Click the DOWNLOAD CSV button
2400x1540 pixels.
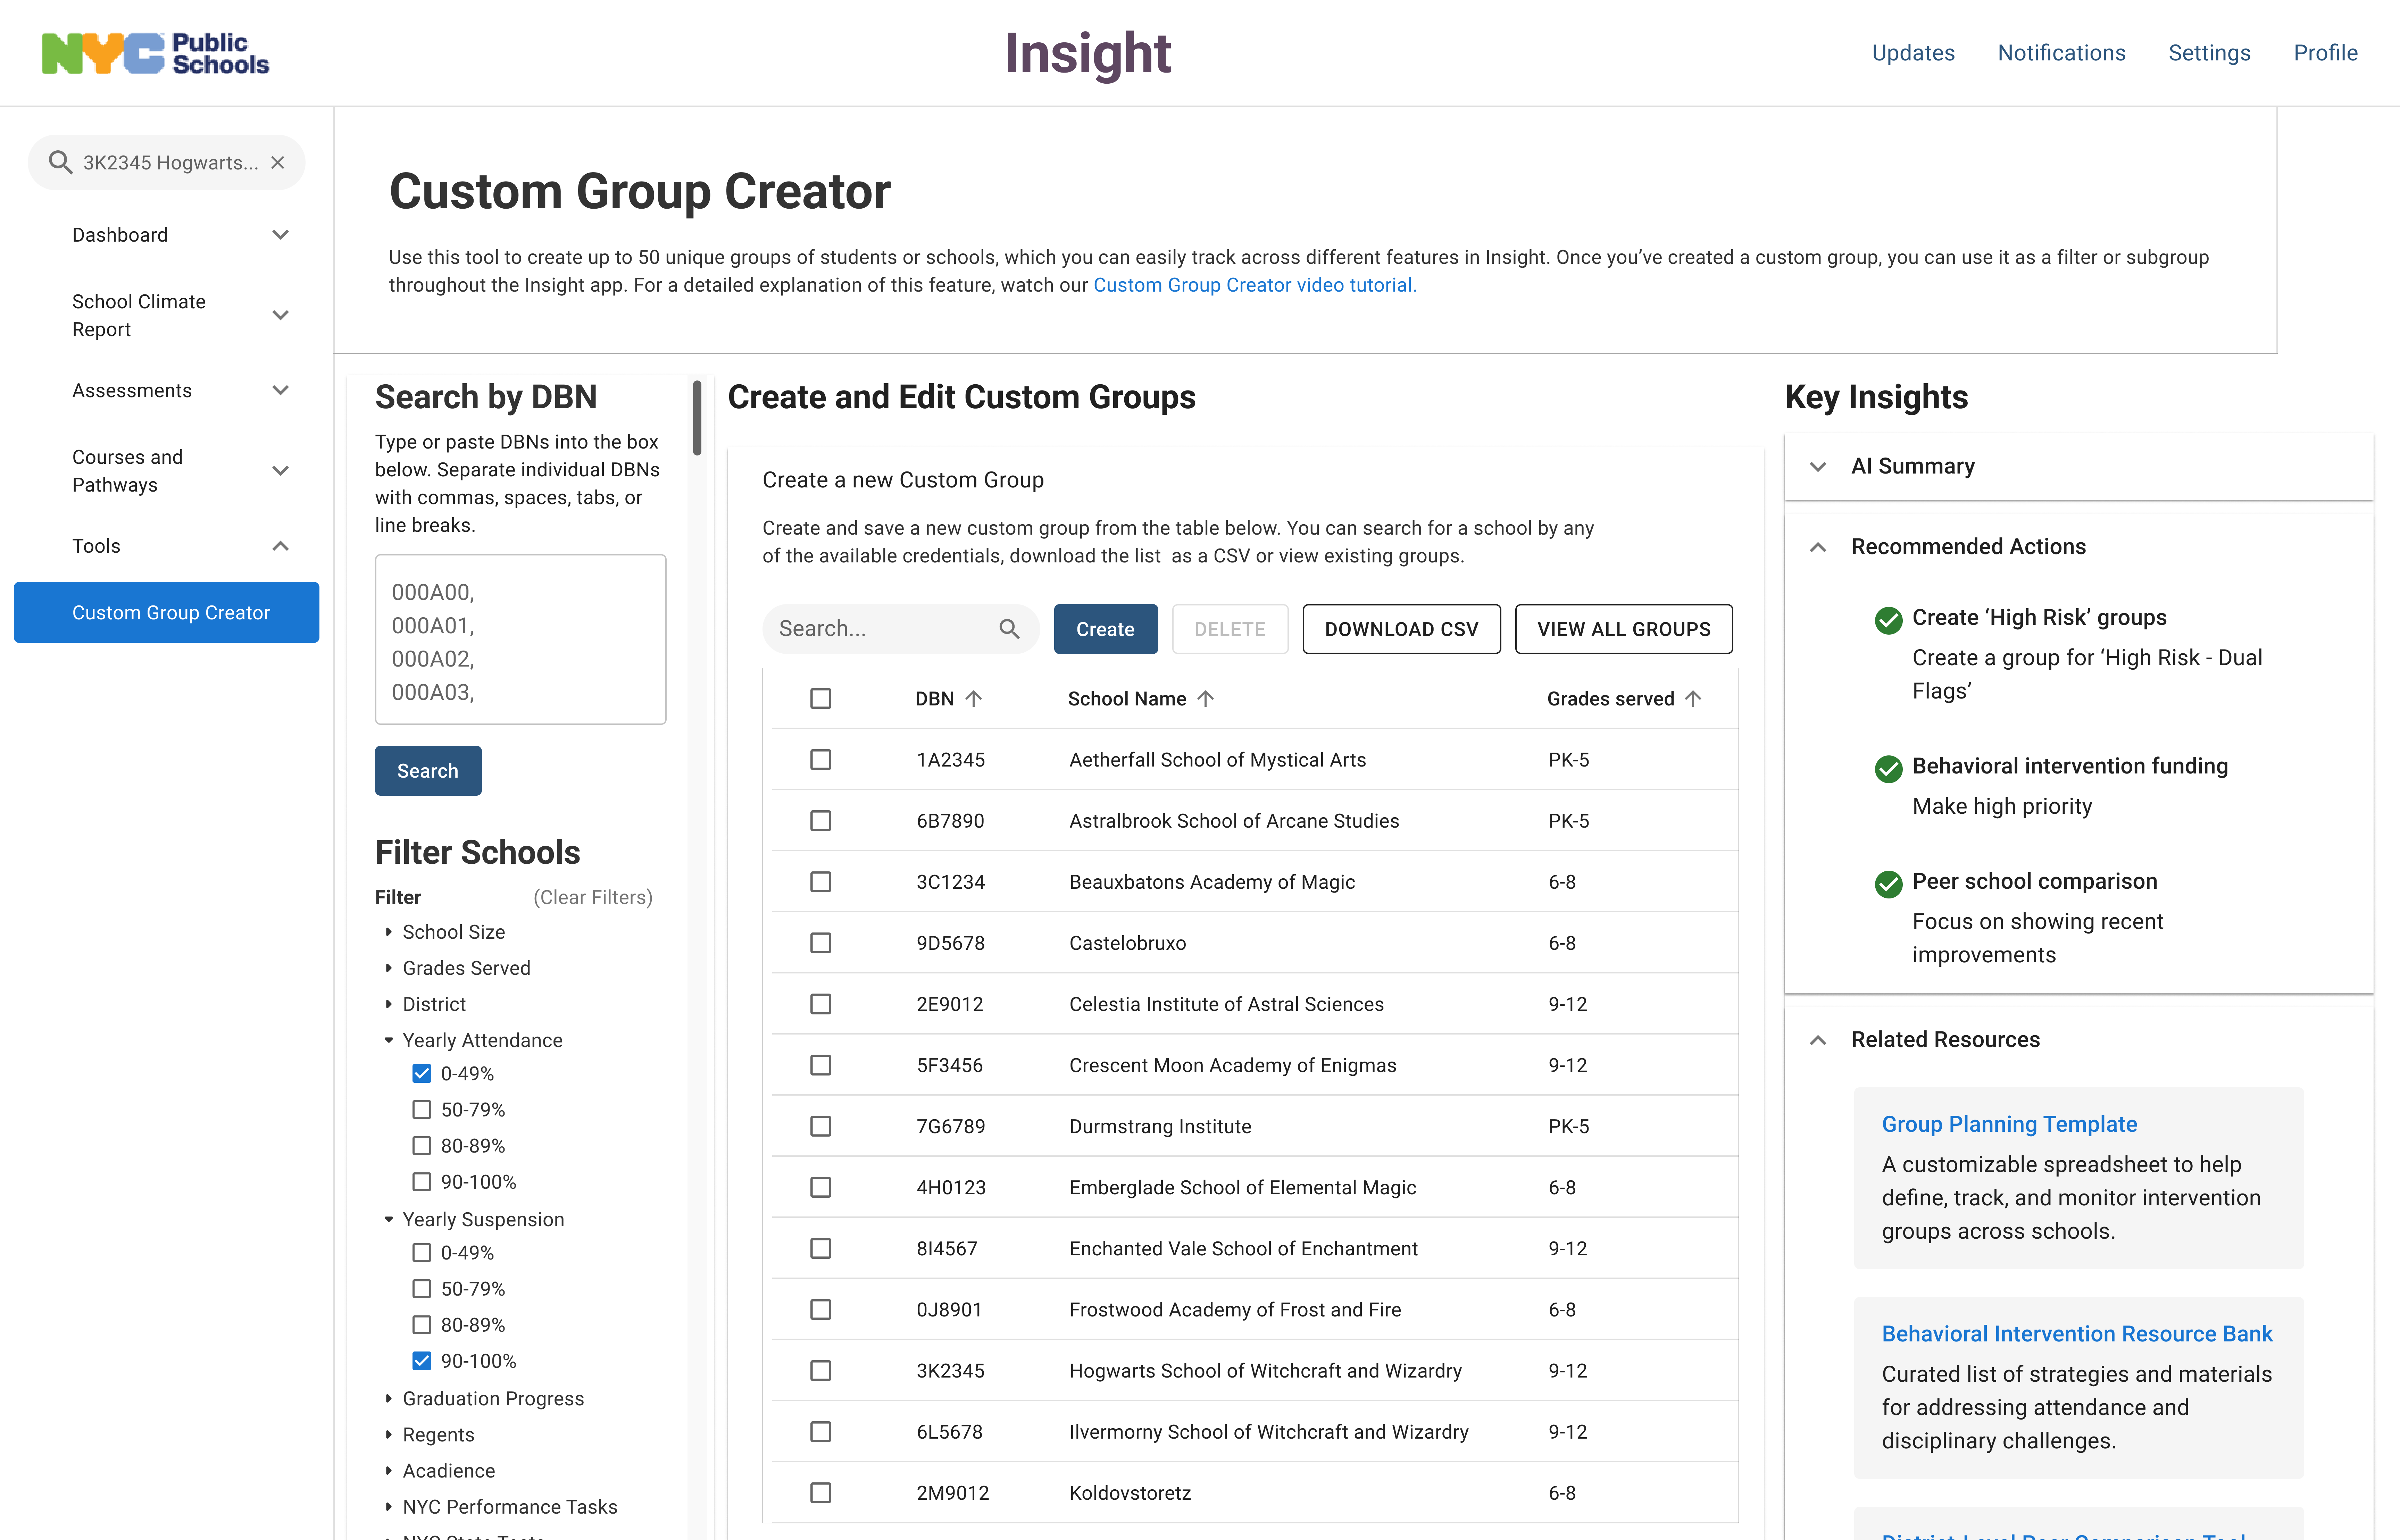(x=1401, y=629)
